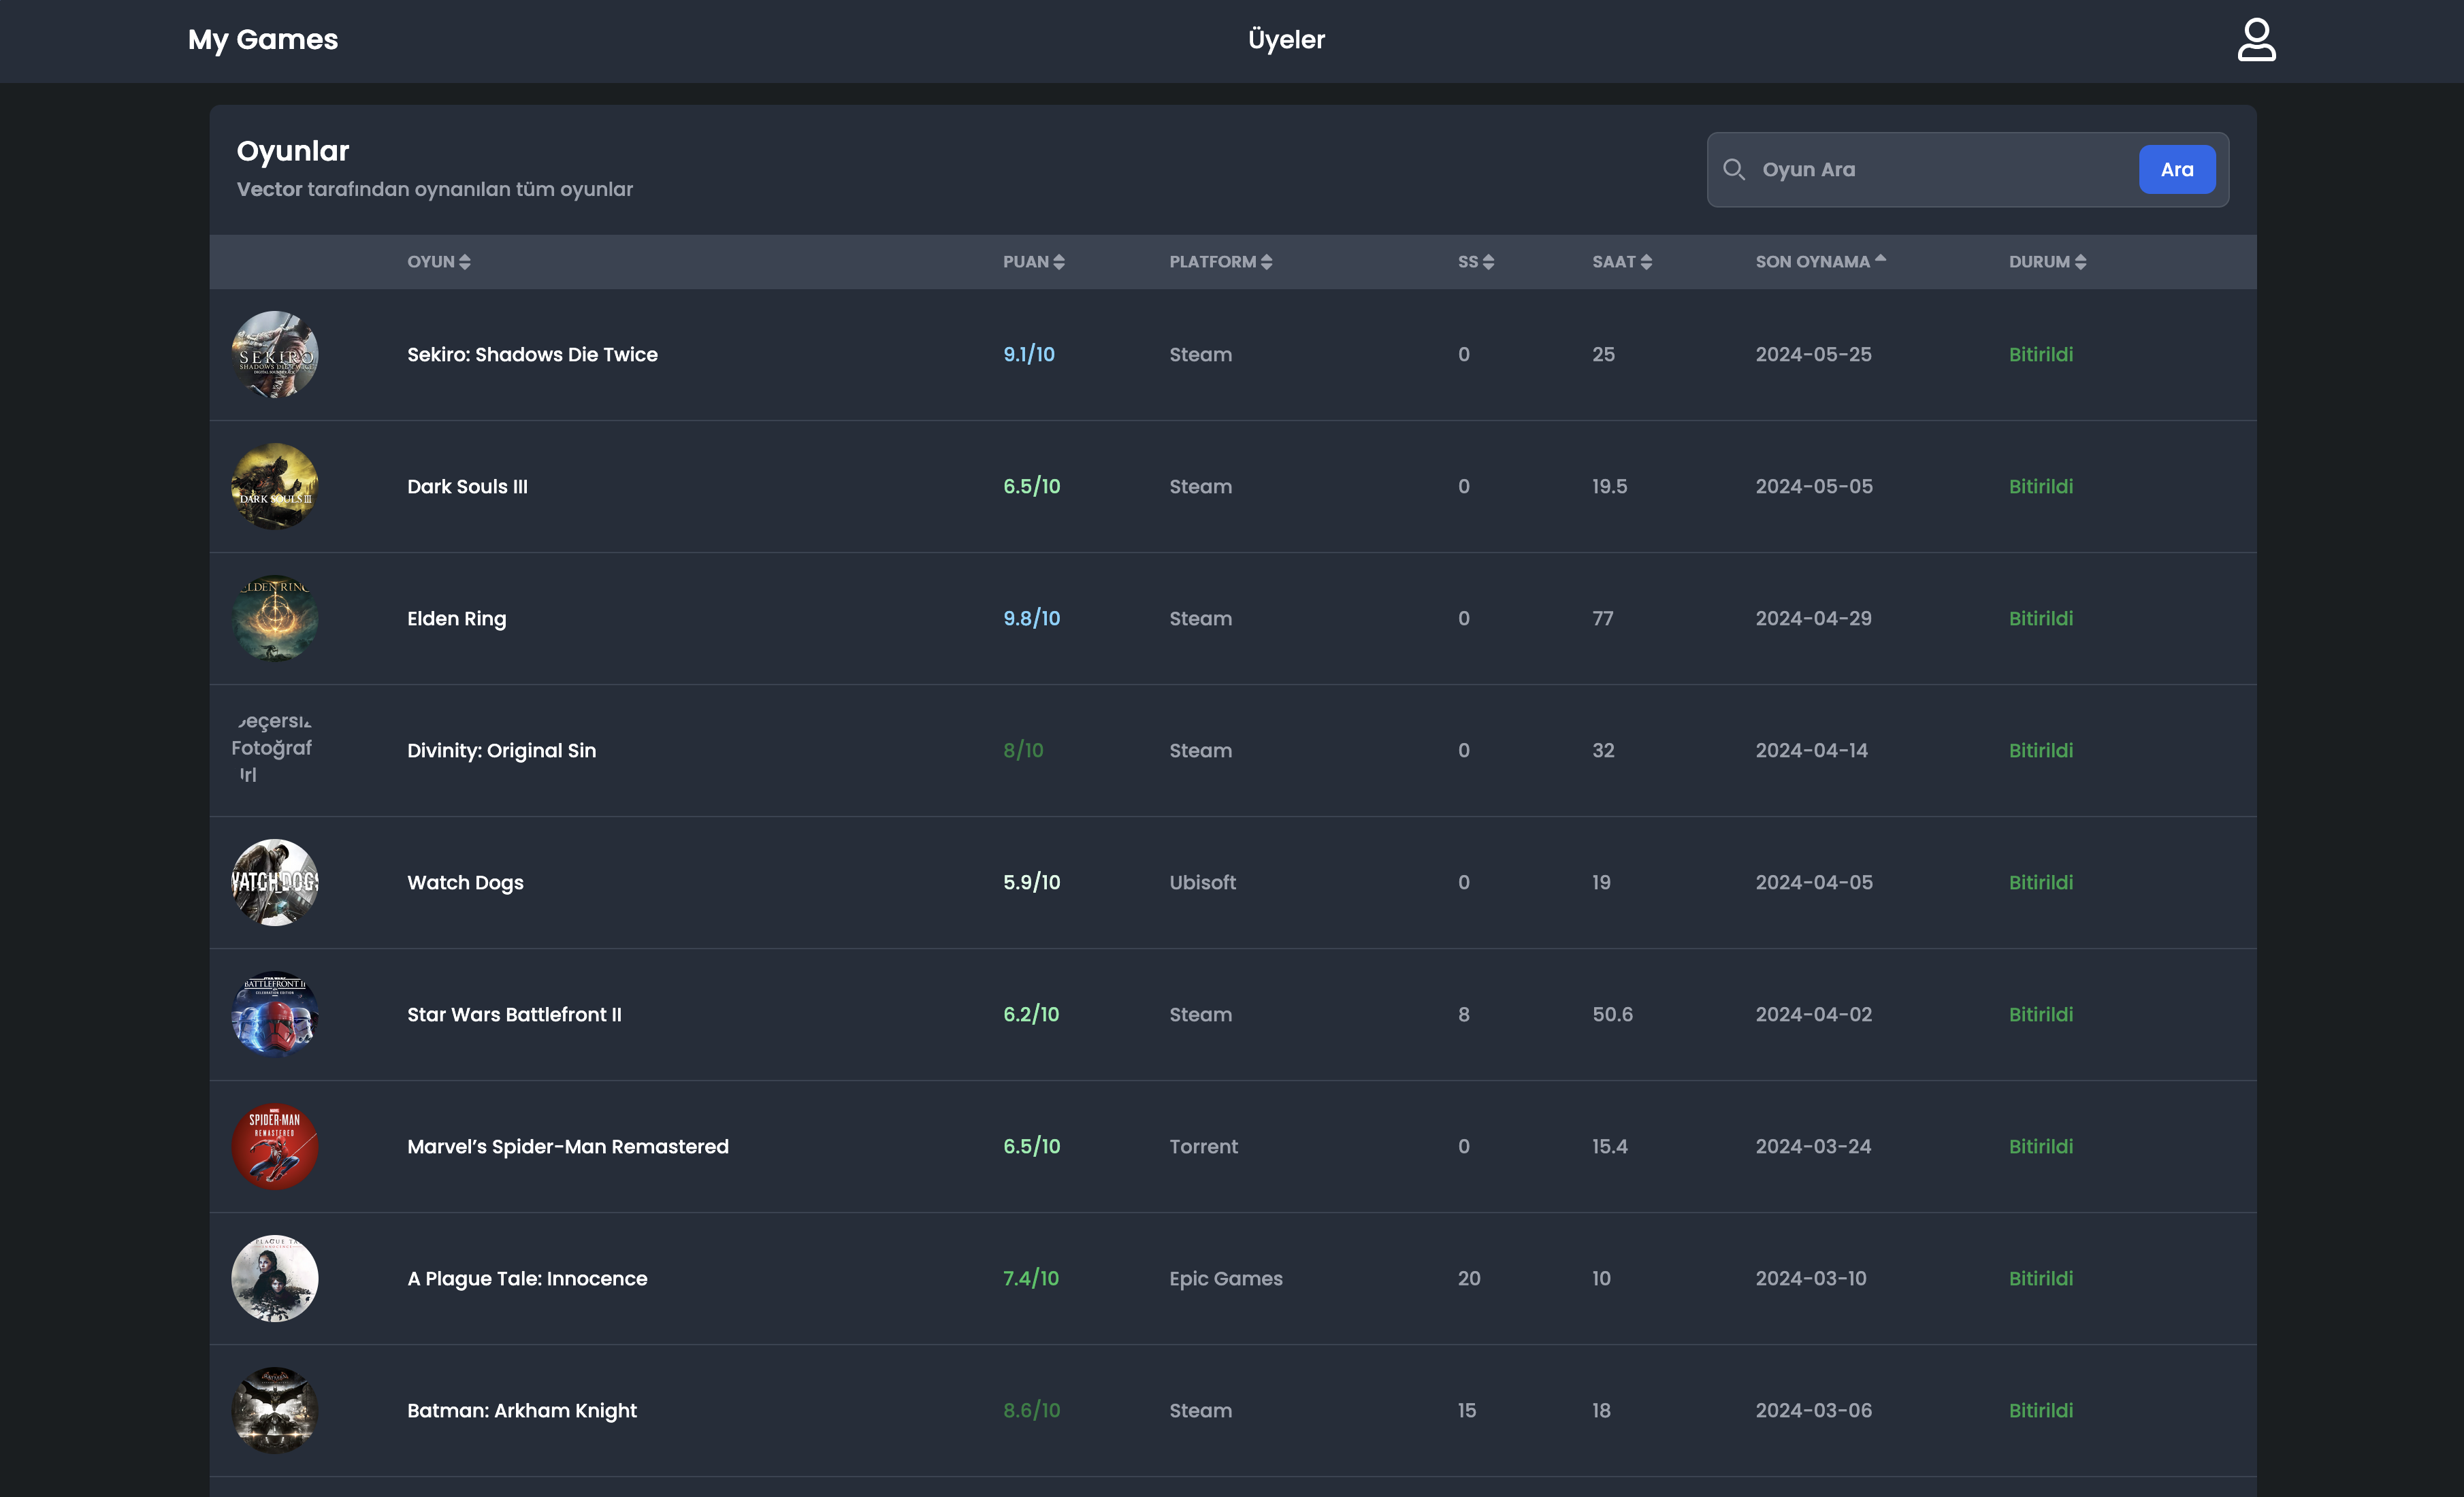Open the Üyeler menu item
The image size is (2464, 1497).
(1286, 40)
